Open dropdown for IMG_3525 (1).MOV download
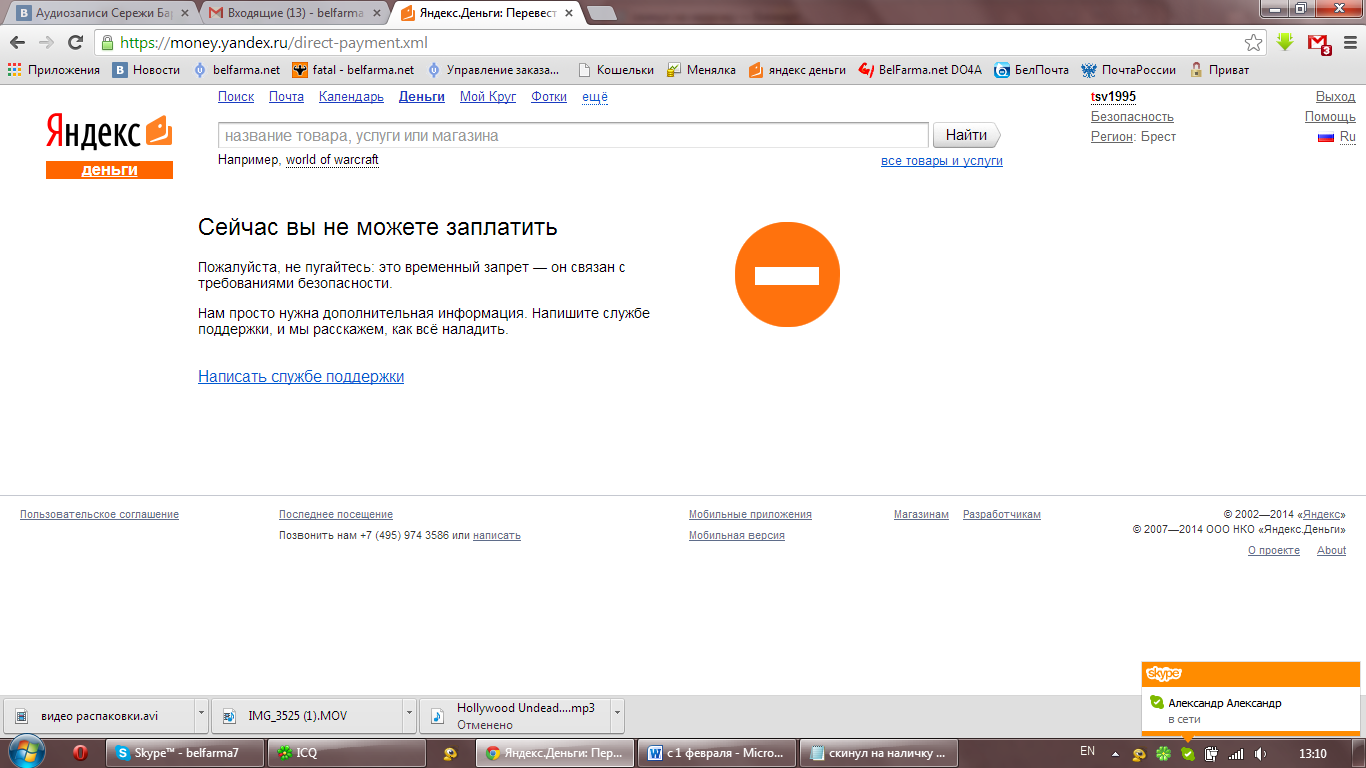Image resolution: width=1366 pixels, height=768 pixels. (x=408, y=715)
